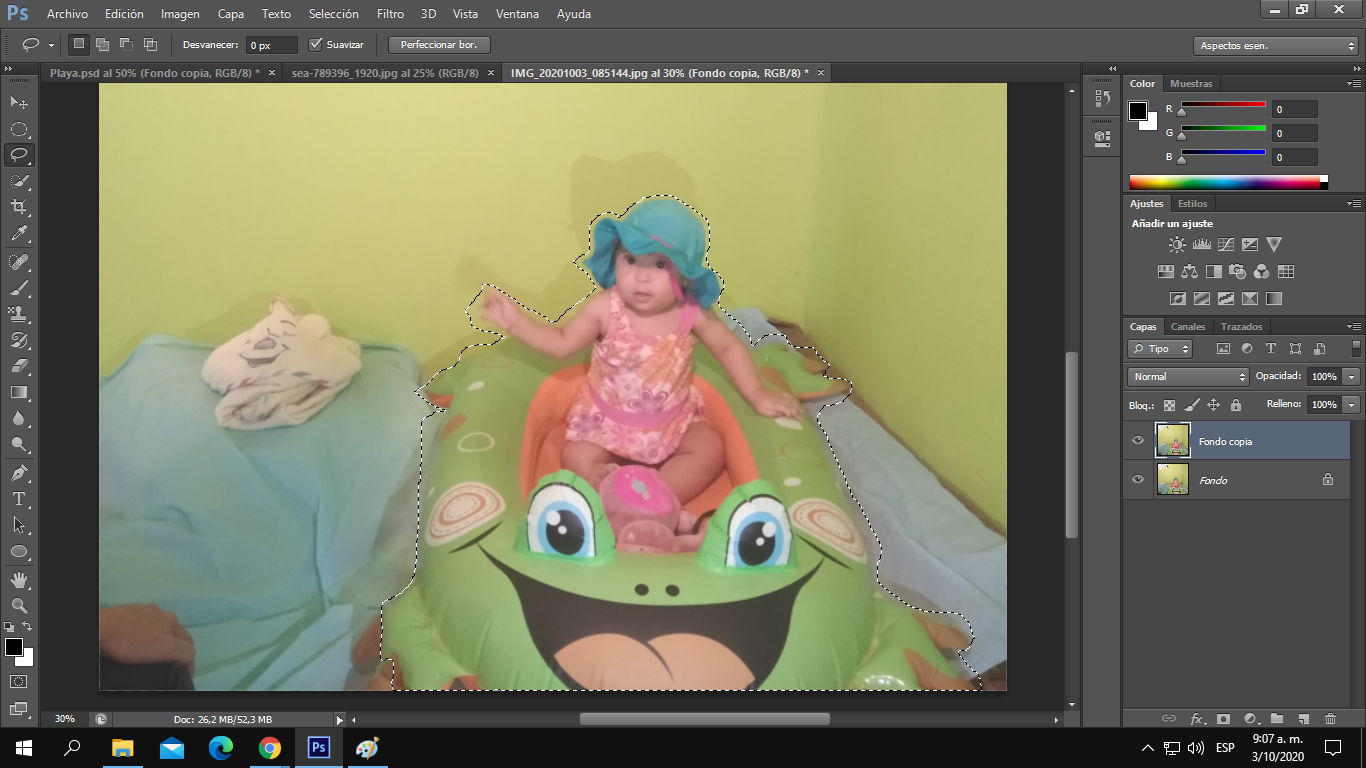Choose Intersect with selection mode
Viewport: 1366px width, 768px height.
click(x=150, y=44)
